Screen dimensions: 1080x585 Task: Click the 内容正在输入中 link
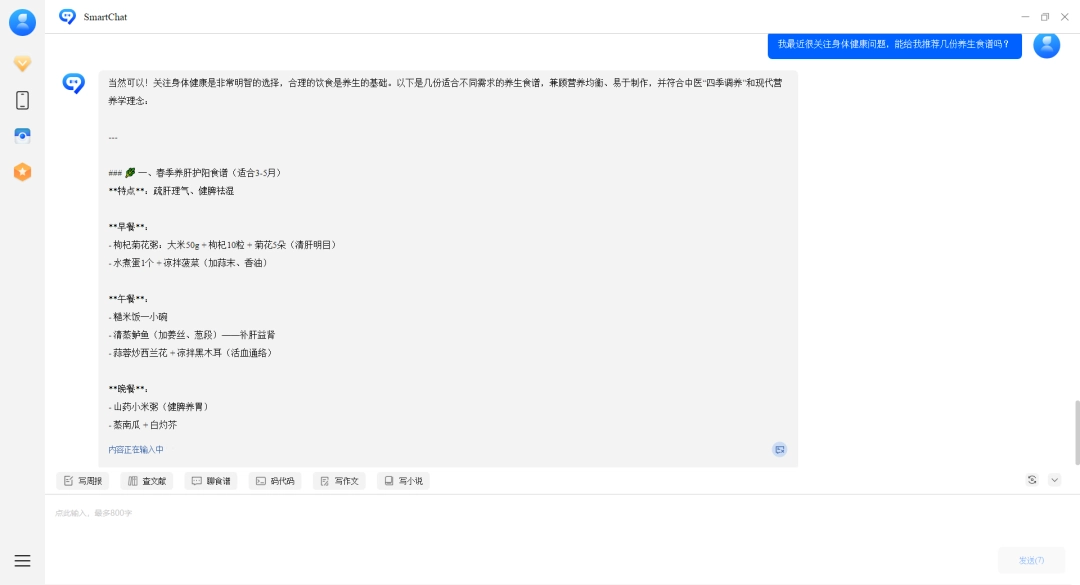[136, 449]
